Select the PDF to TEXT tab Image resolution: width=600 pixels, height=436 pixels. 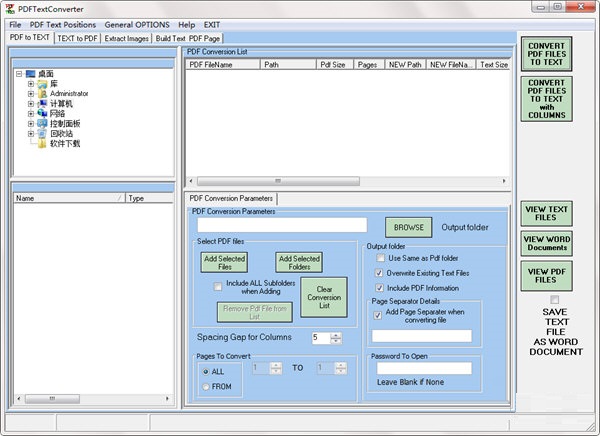pos(30,38)
